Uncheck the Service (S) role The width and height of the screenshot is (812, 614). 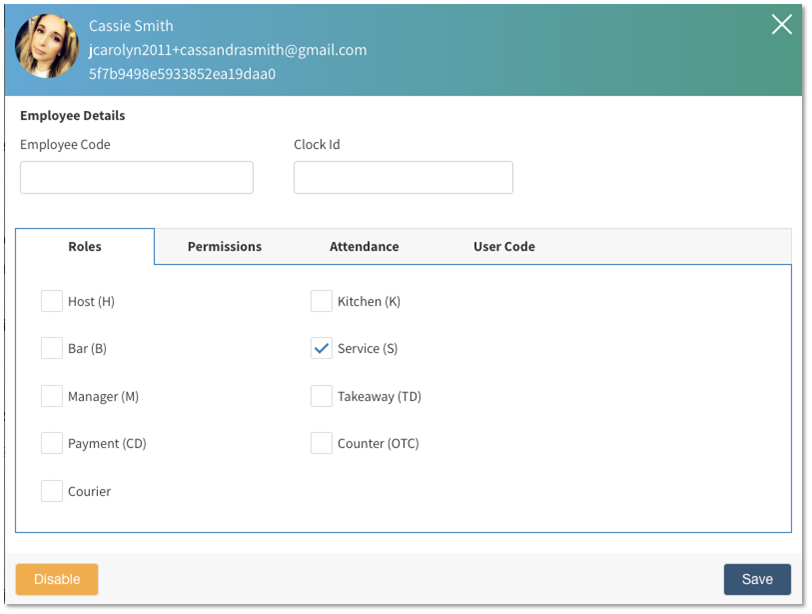click(321, 348)
